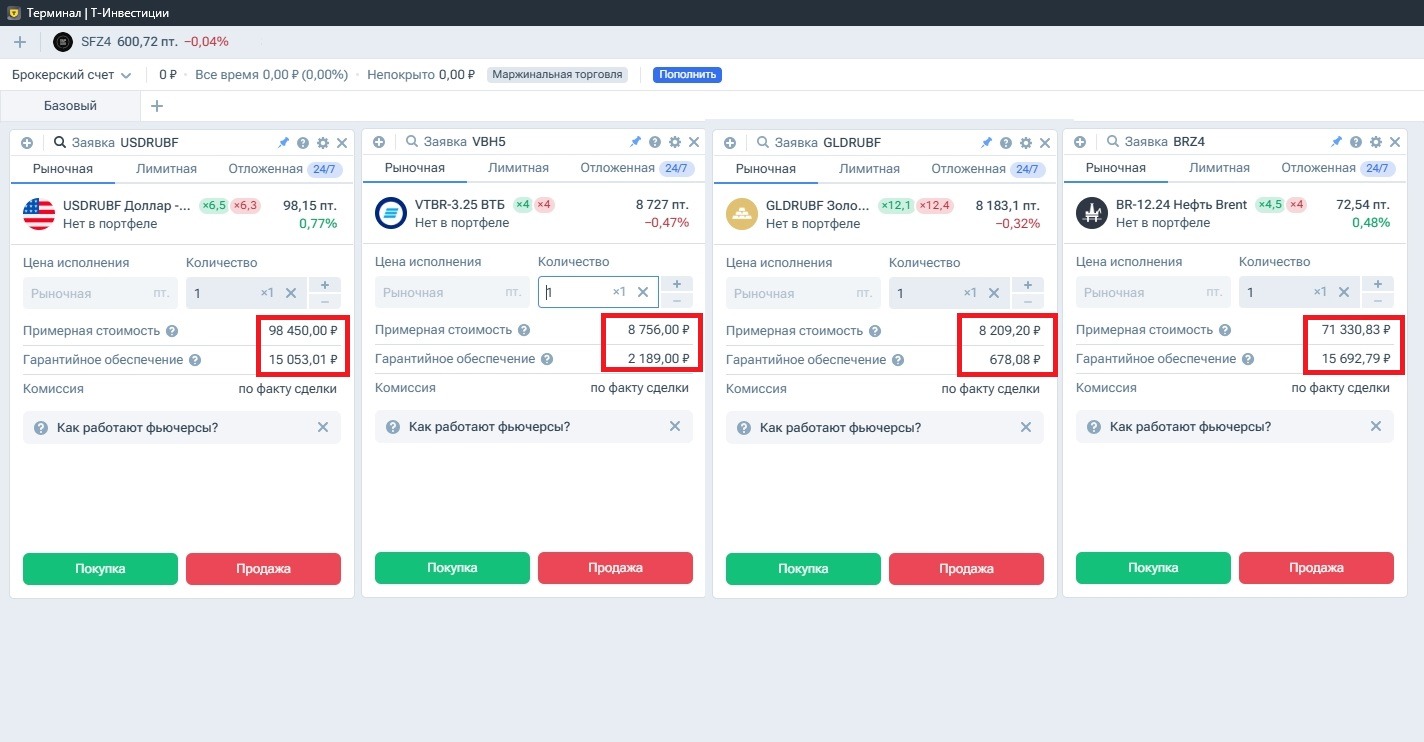The image size is (1424, 742).
Task: Open help icon in the BRZ4 panel header
Action: click(1356, 142)
